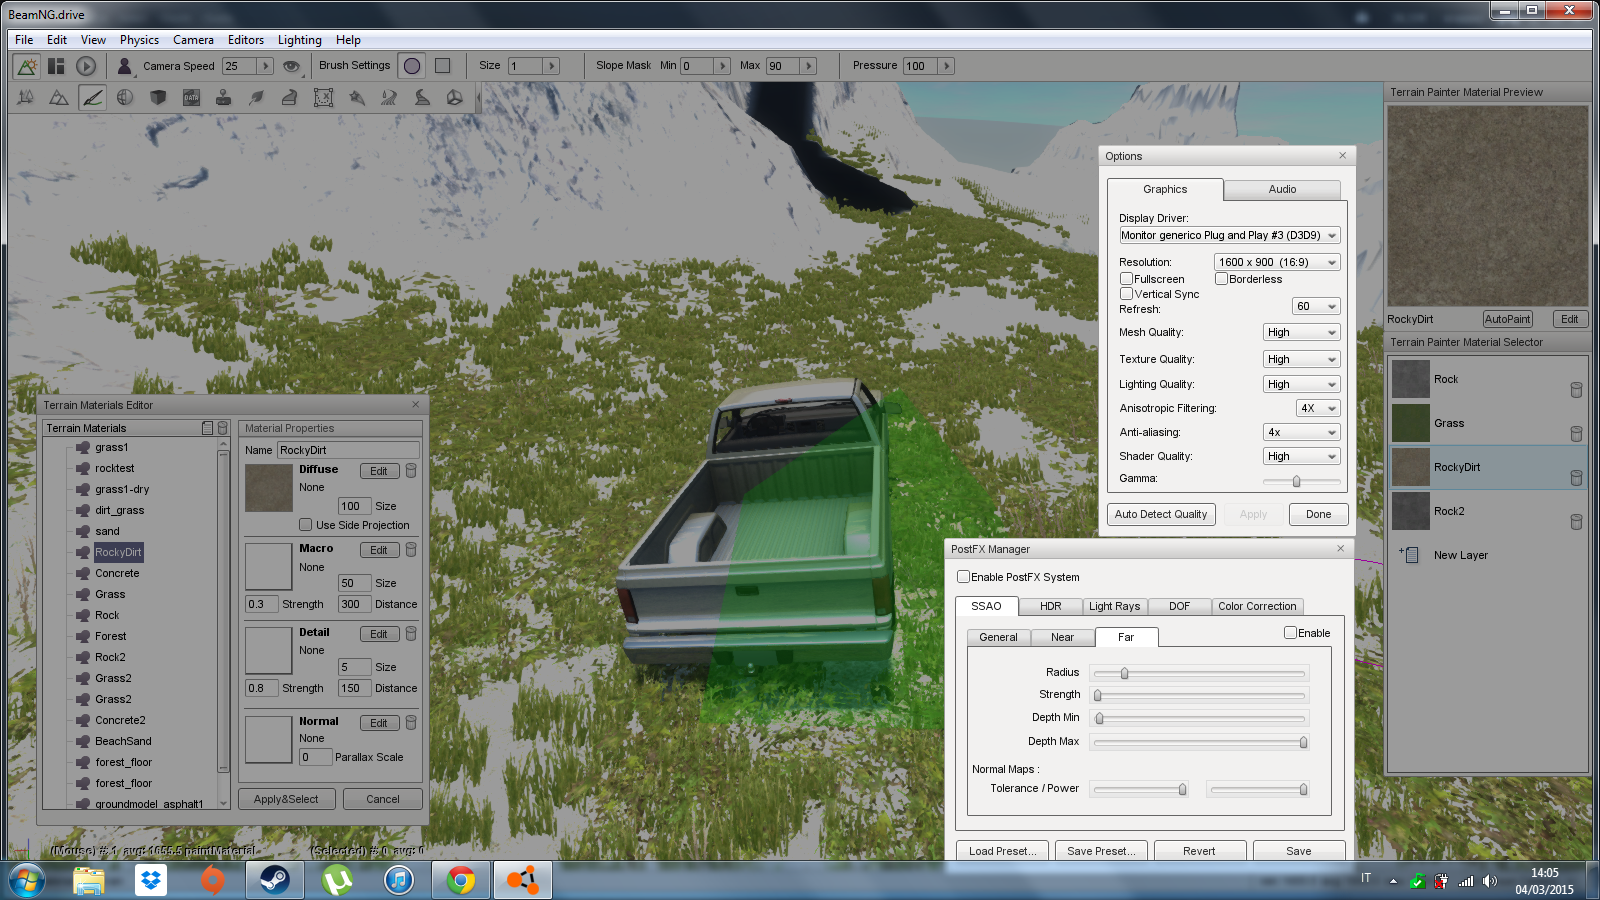This screenshot has height=900, width=1600.
Task: Click the Auto Detect Quality button
Action: [x=1161, y=514]
